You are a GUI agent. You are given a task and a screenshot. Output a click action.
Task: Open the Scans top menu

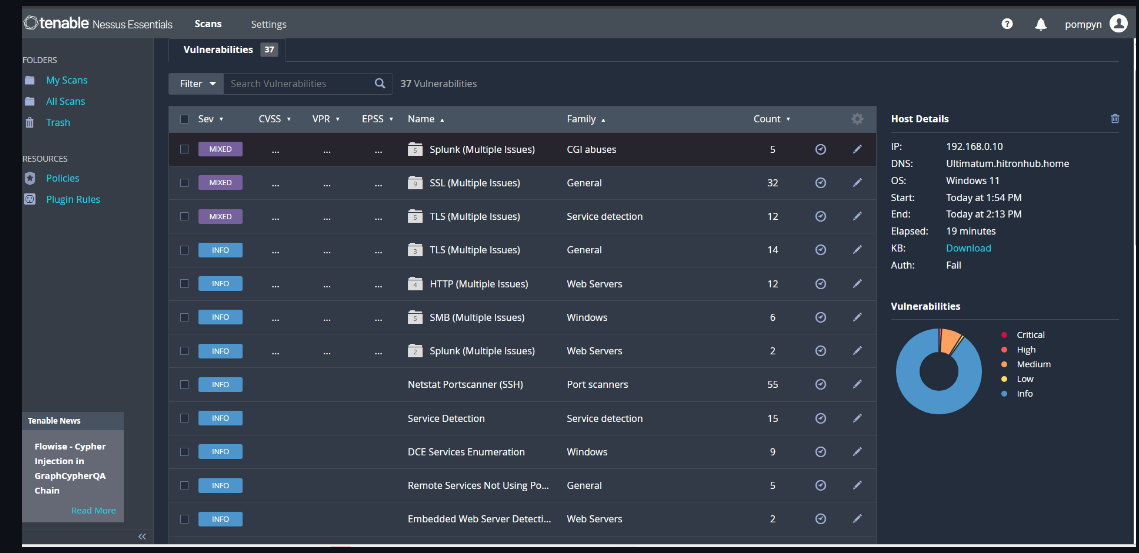208,24
